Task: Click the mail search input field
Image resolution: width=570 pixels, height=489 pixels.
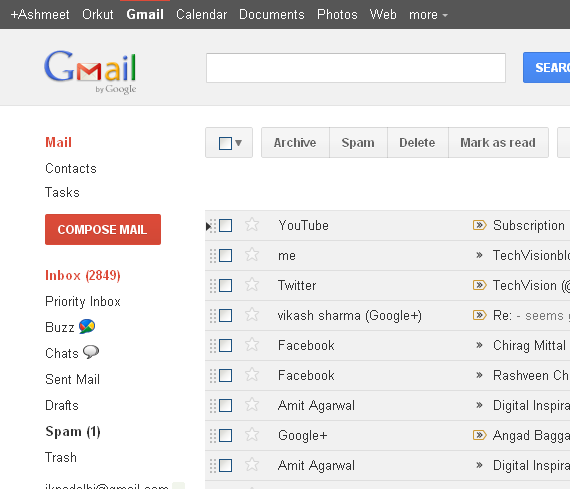Action: 356,68
